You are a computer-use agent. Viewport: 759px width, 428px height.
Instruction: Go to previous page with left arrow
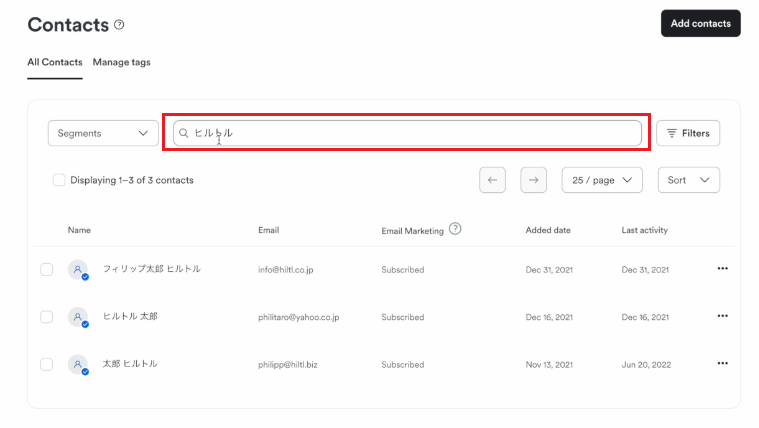pos(492,180)
